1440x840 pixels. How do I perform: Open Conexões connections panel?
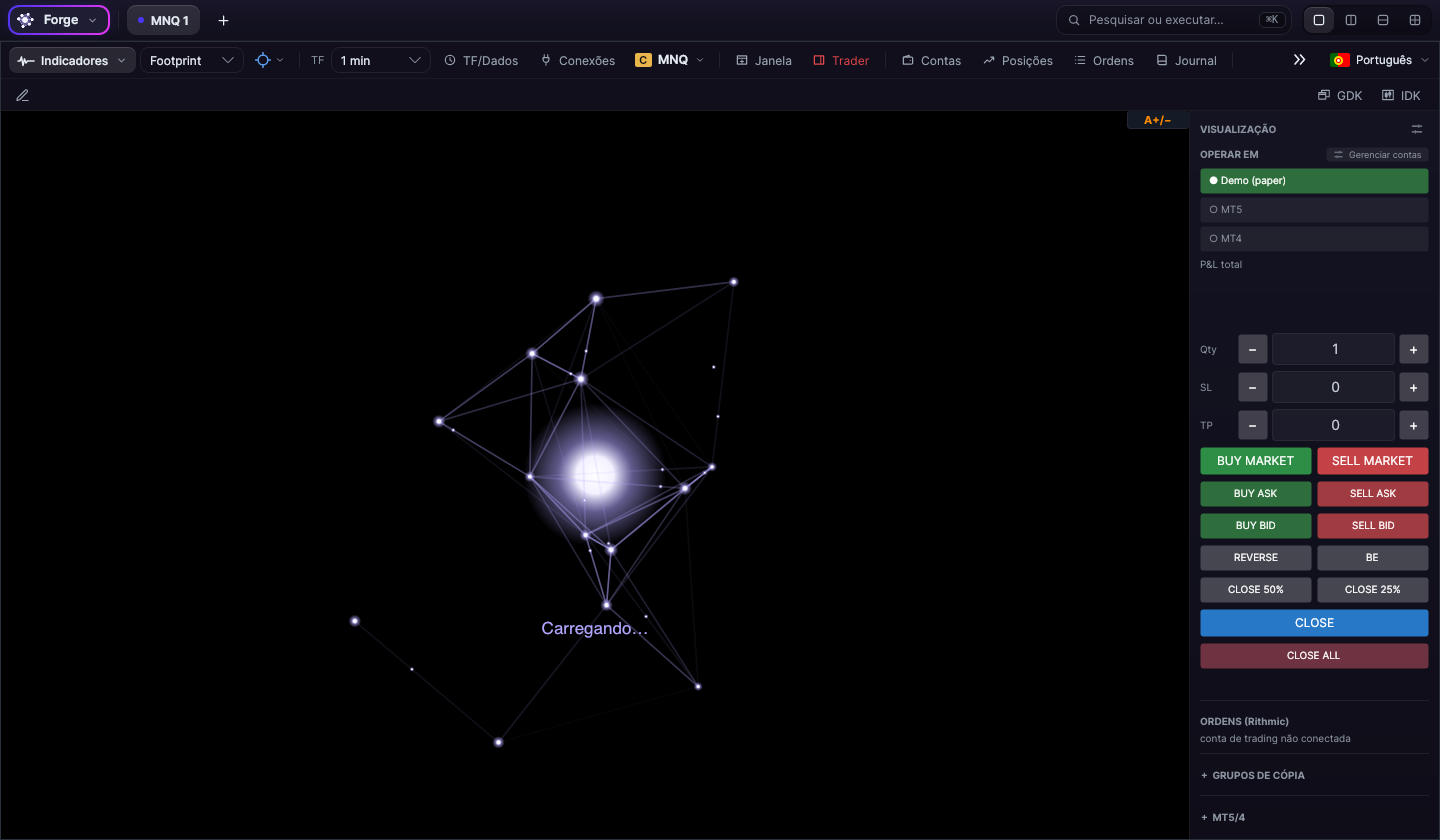pyautogui.click(x=578, y=60)
